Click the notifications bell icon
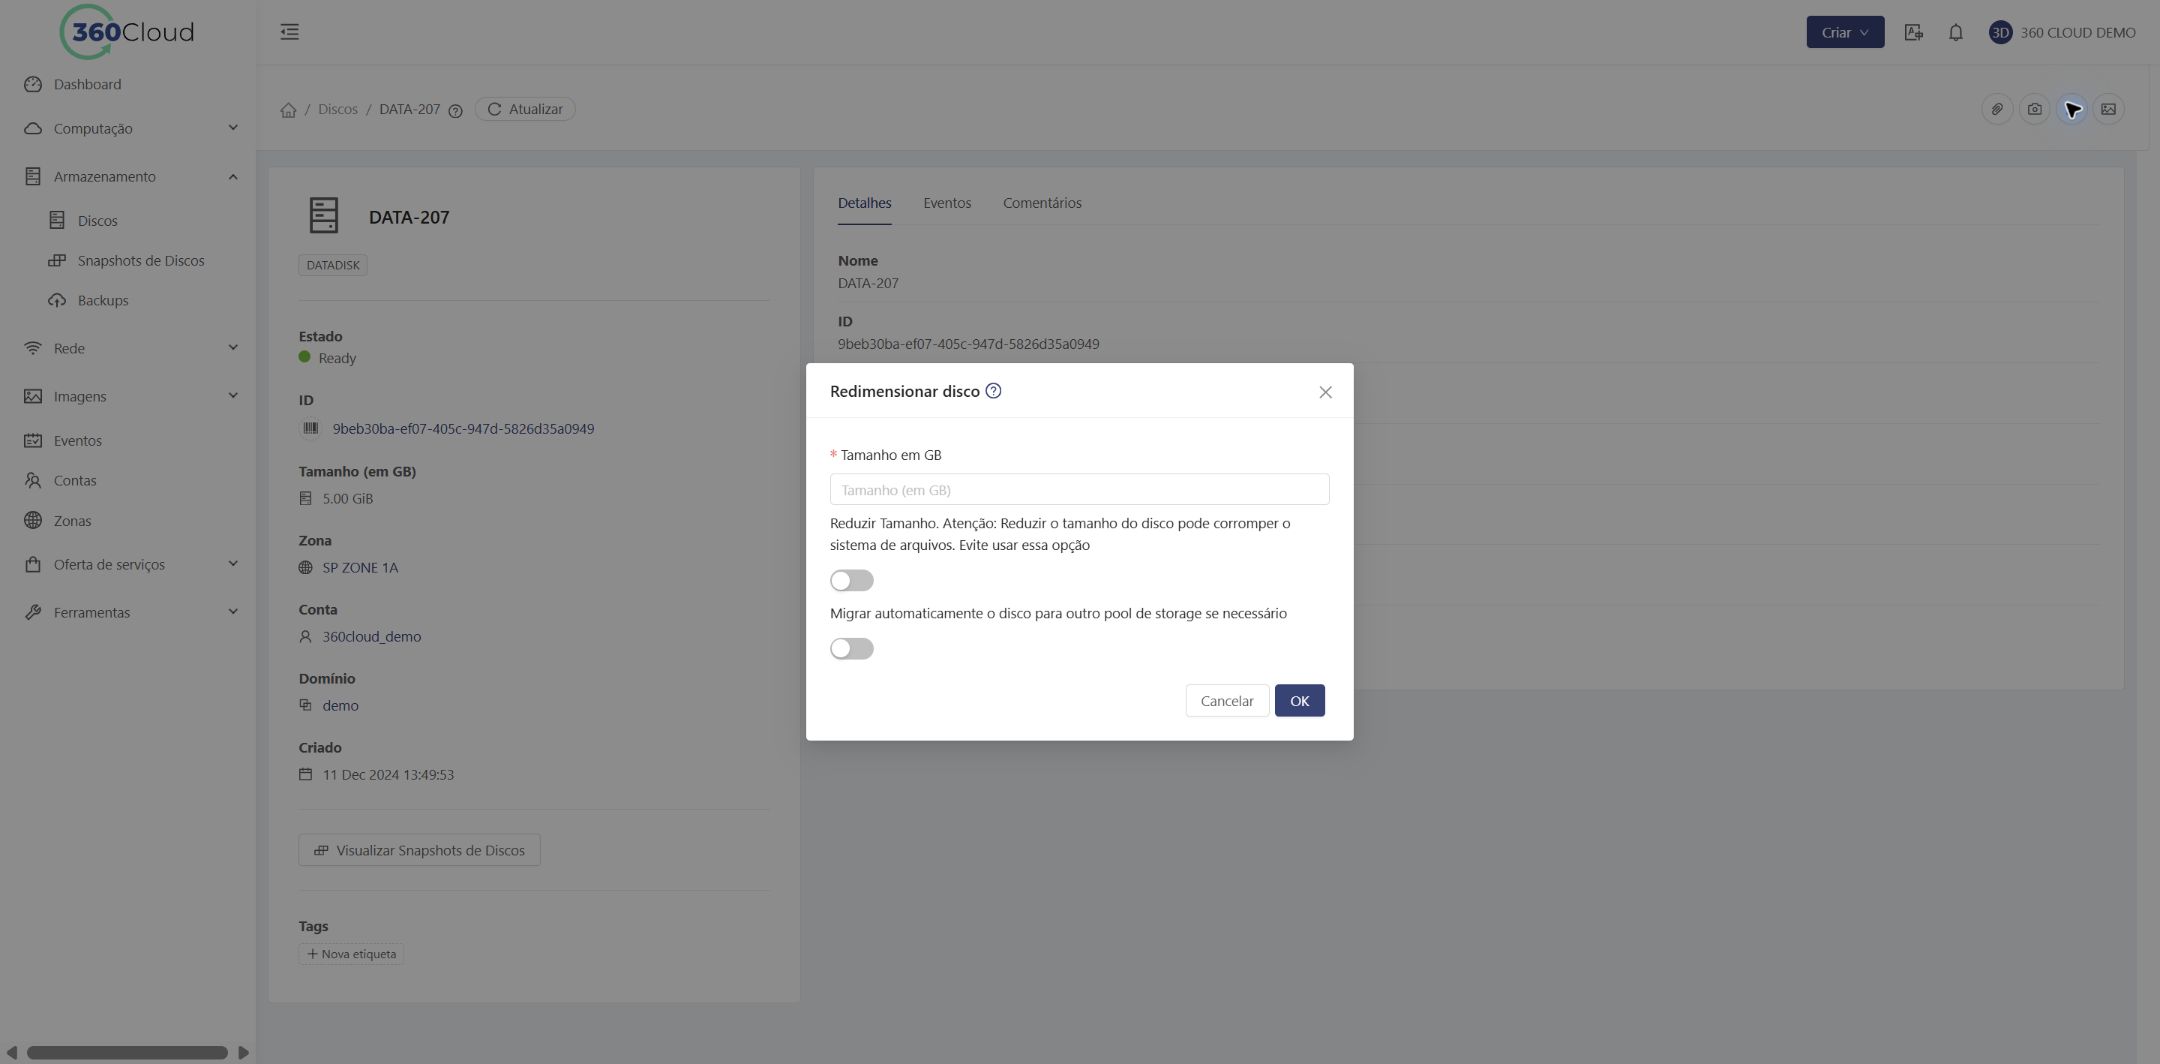2160x1064 pixels. tap(1955, 32)
